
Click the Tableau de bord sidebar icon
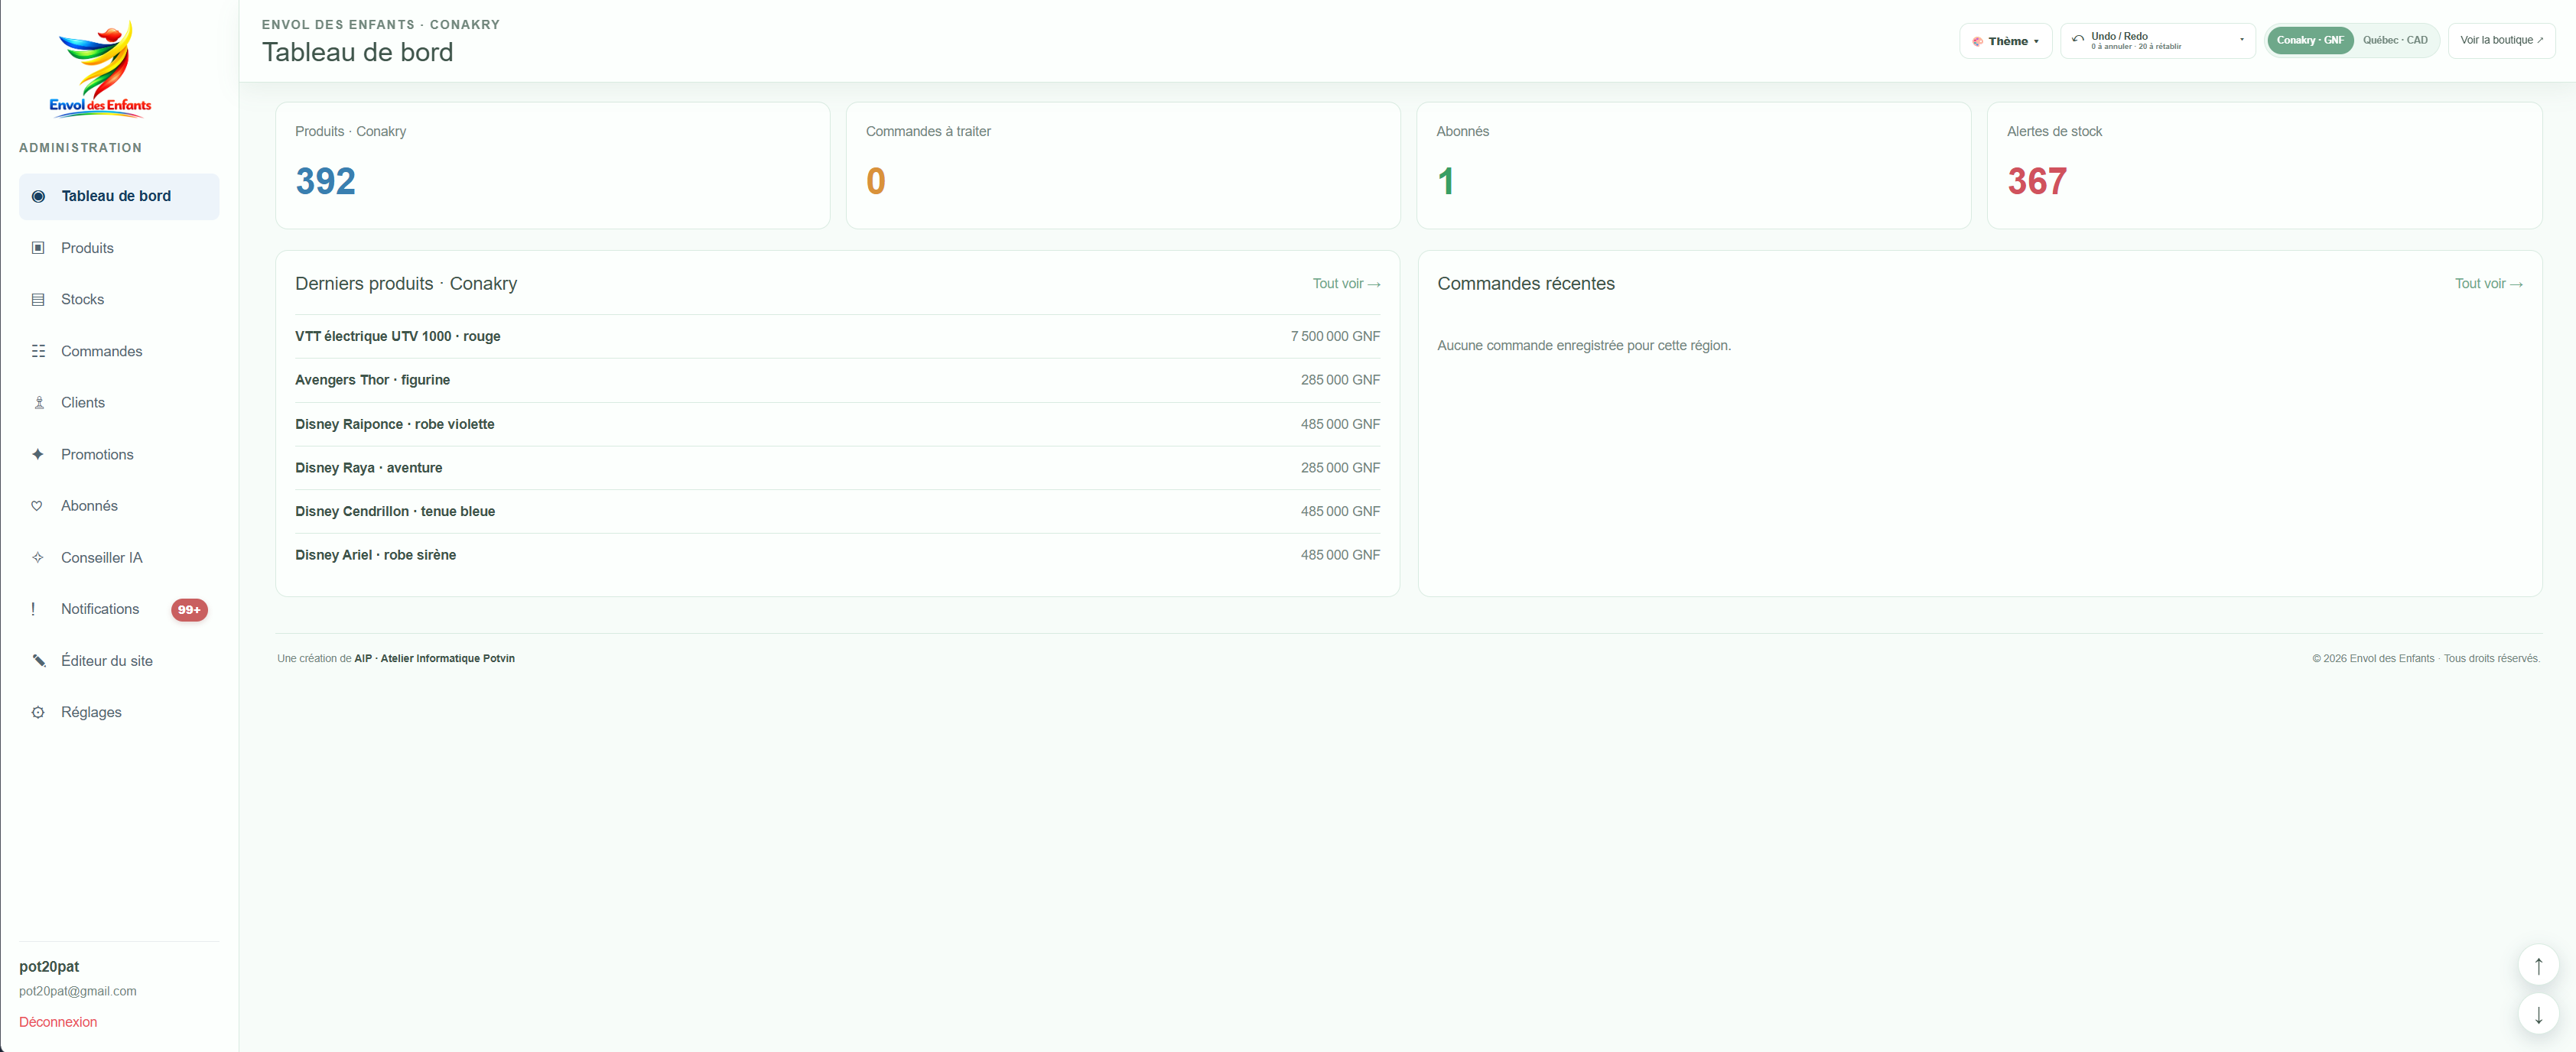(x=38, y=196)
